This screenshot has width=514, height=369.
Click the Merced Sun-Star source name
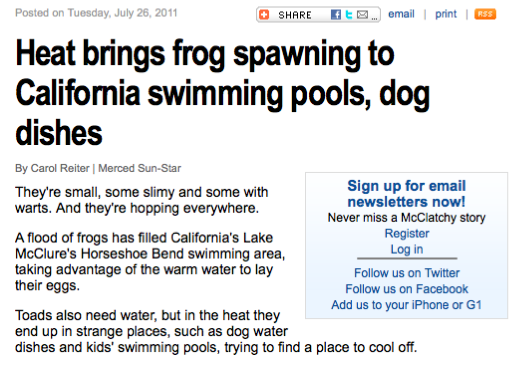coord(140,168)
